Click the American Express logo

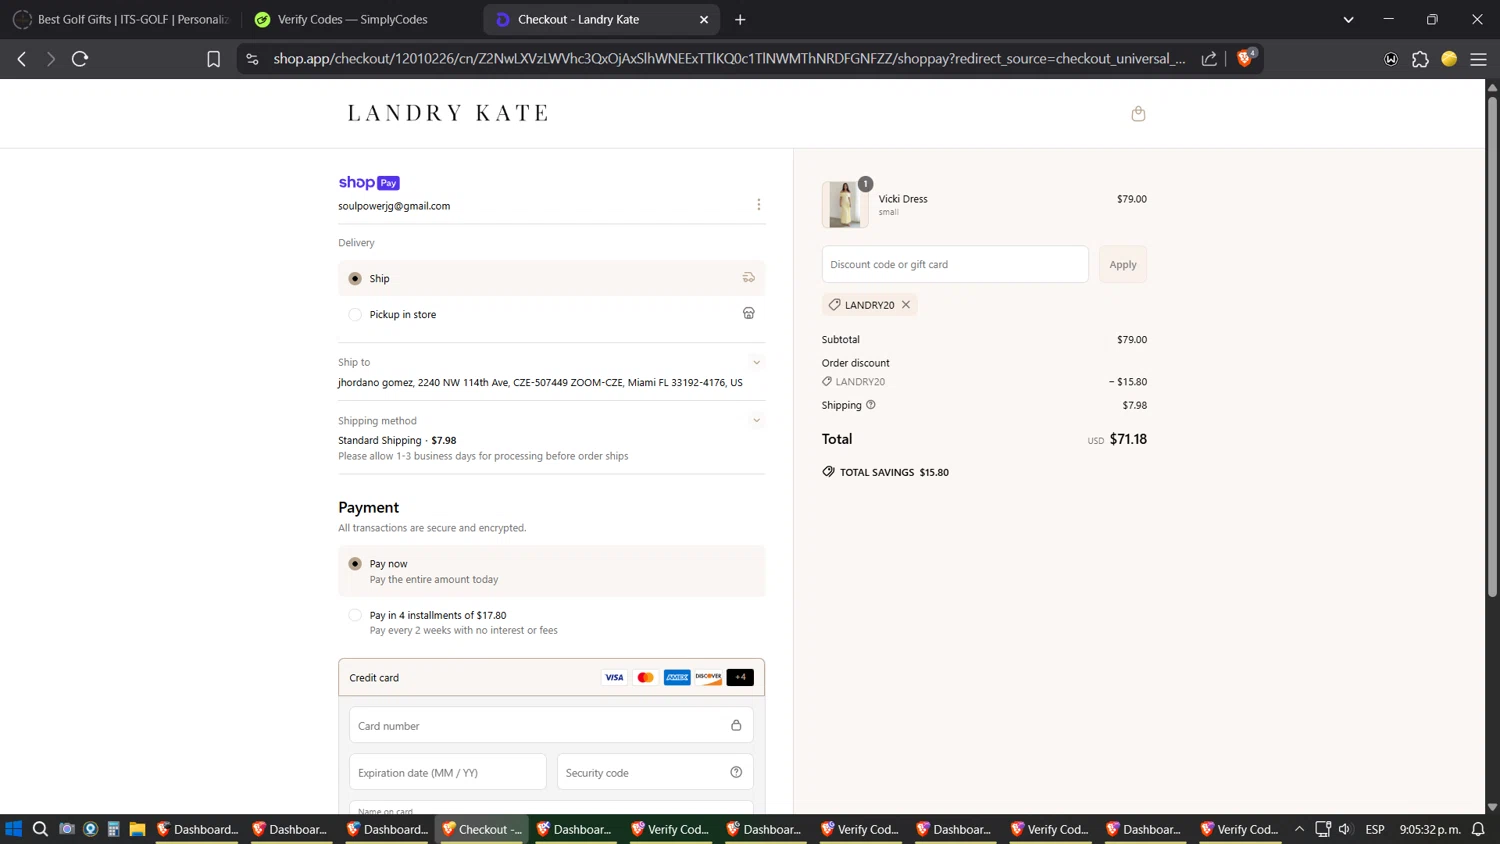(677, 677)
